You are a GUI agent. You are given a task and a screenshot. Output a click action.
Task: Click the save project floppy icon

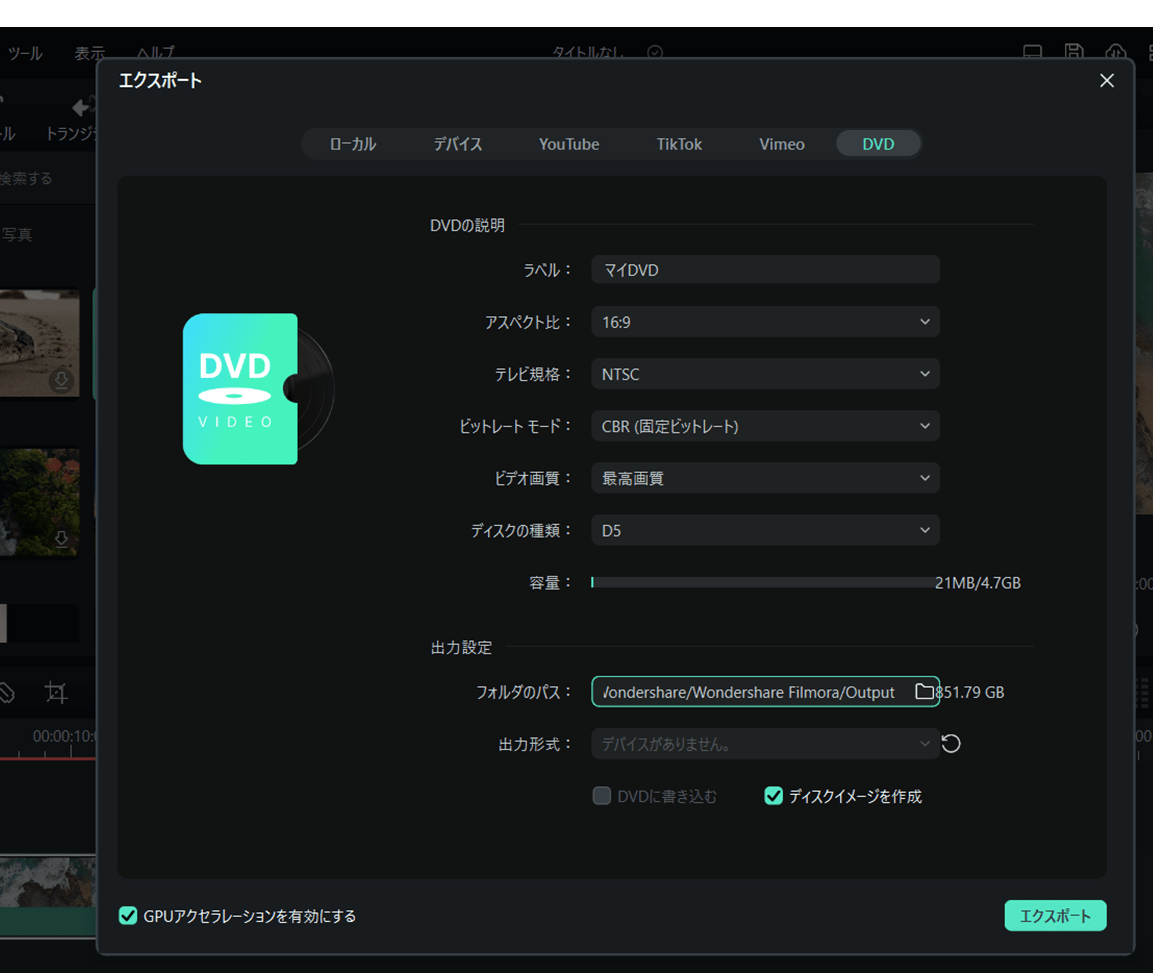1074,50
